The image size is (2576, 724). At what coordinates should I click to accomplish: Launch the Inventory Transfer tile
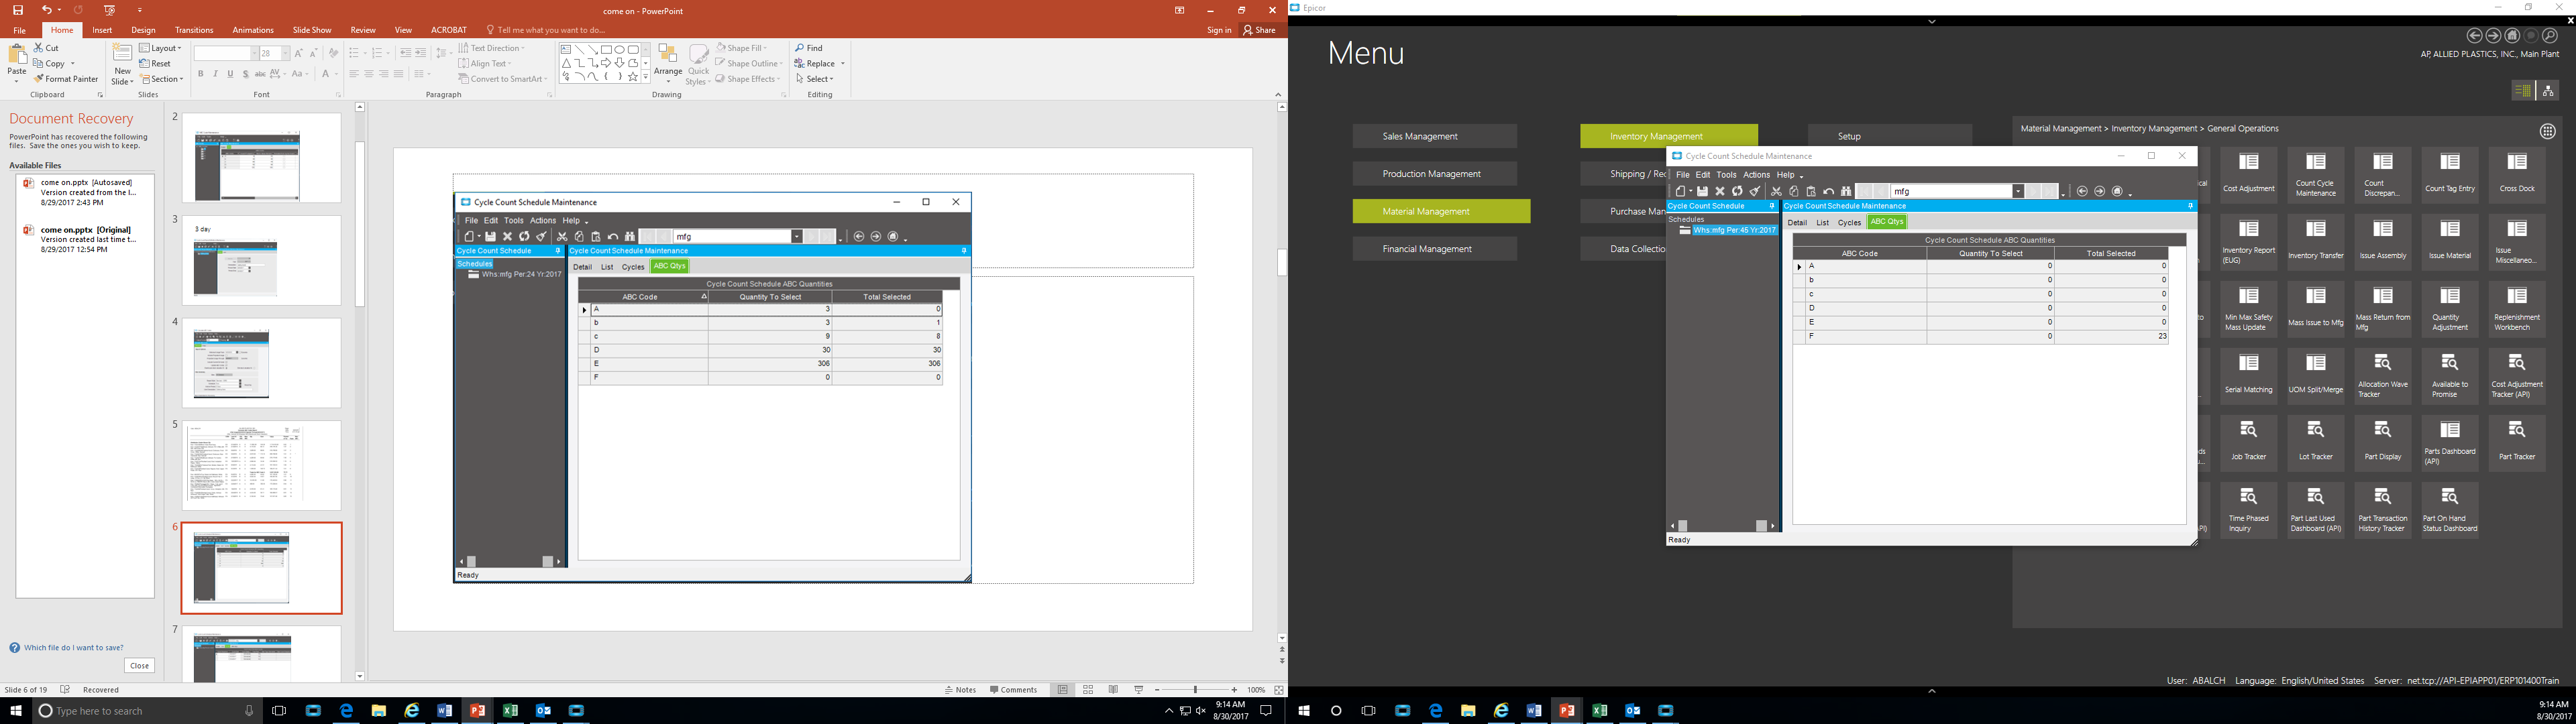2316,242
